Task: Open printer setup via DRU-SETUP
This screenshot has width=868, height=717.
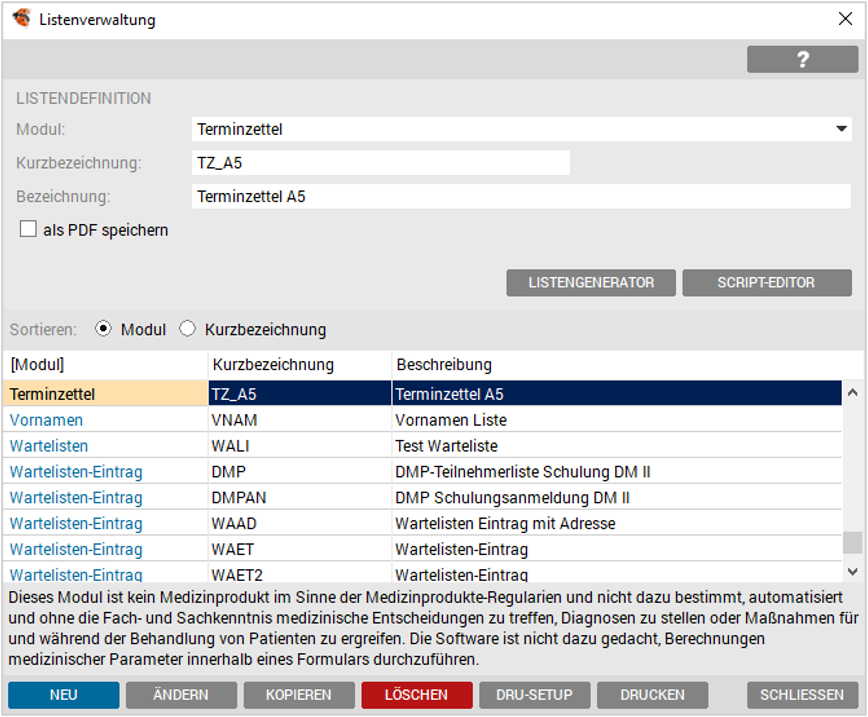Action: (x=535, y=695)
